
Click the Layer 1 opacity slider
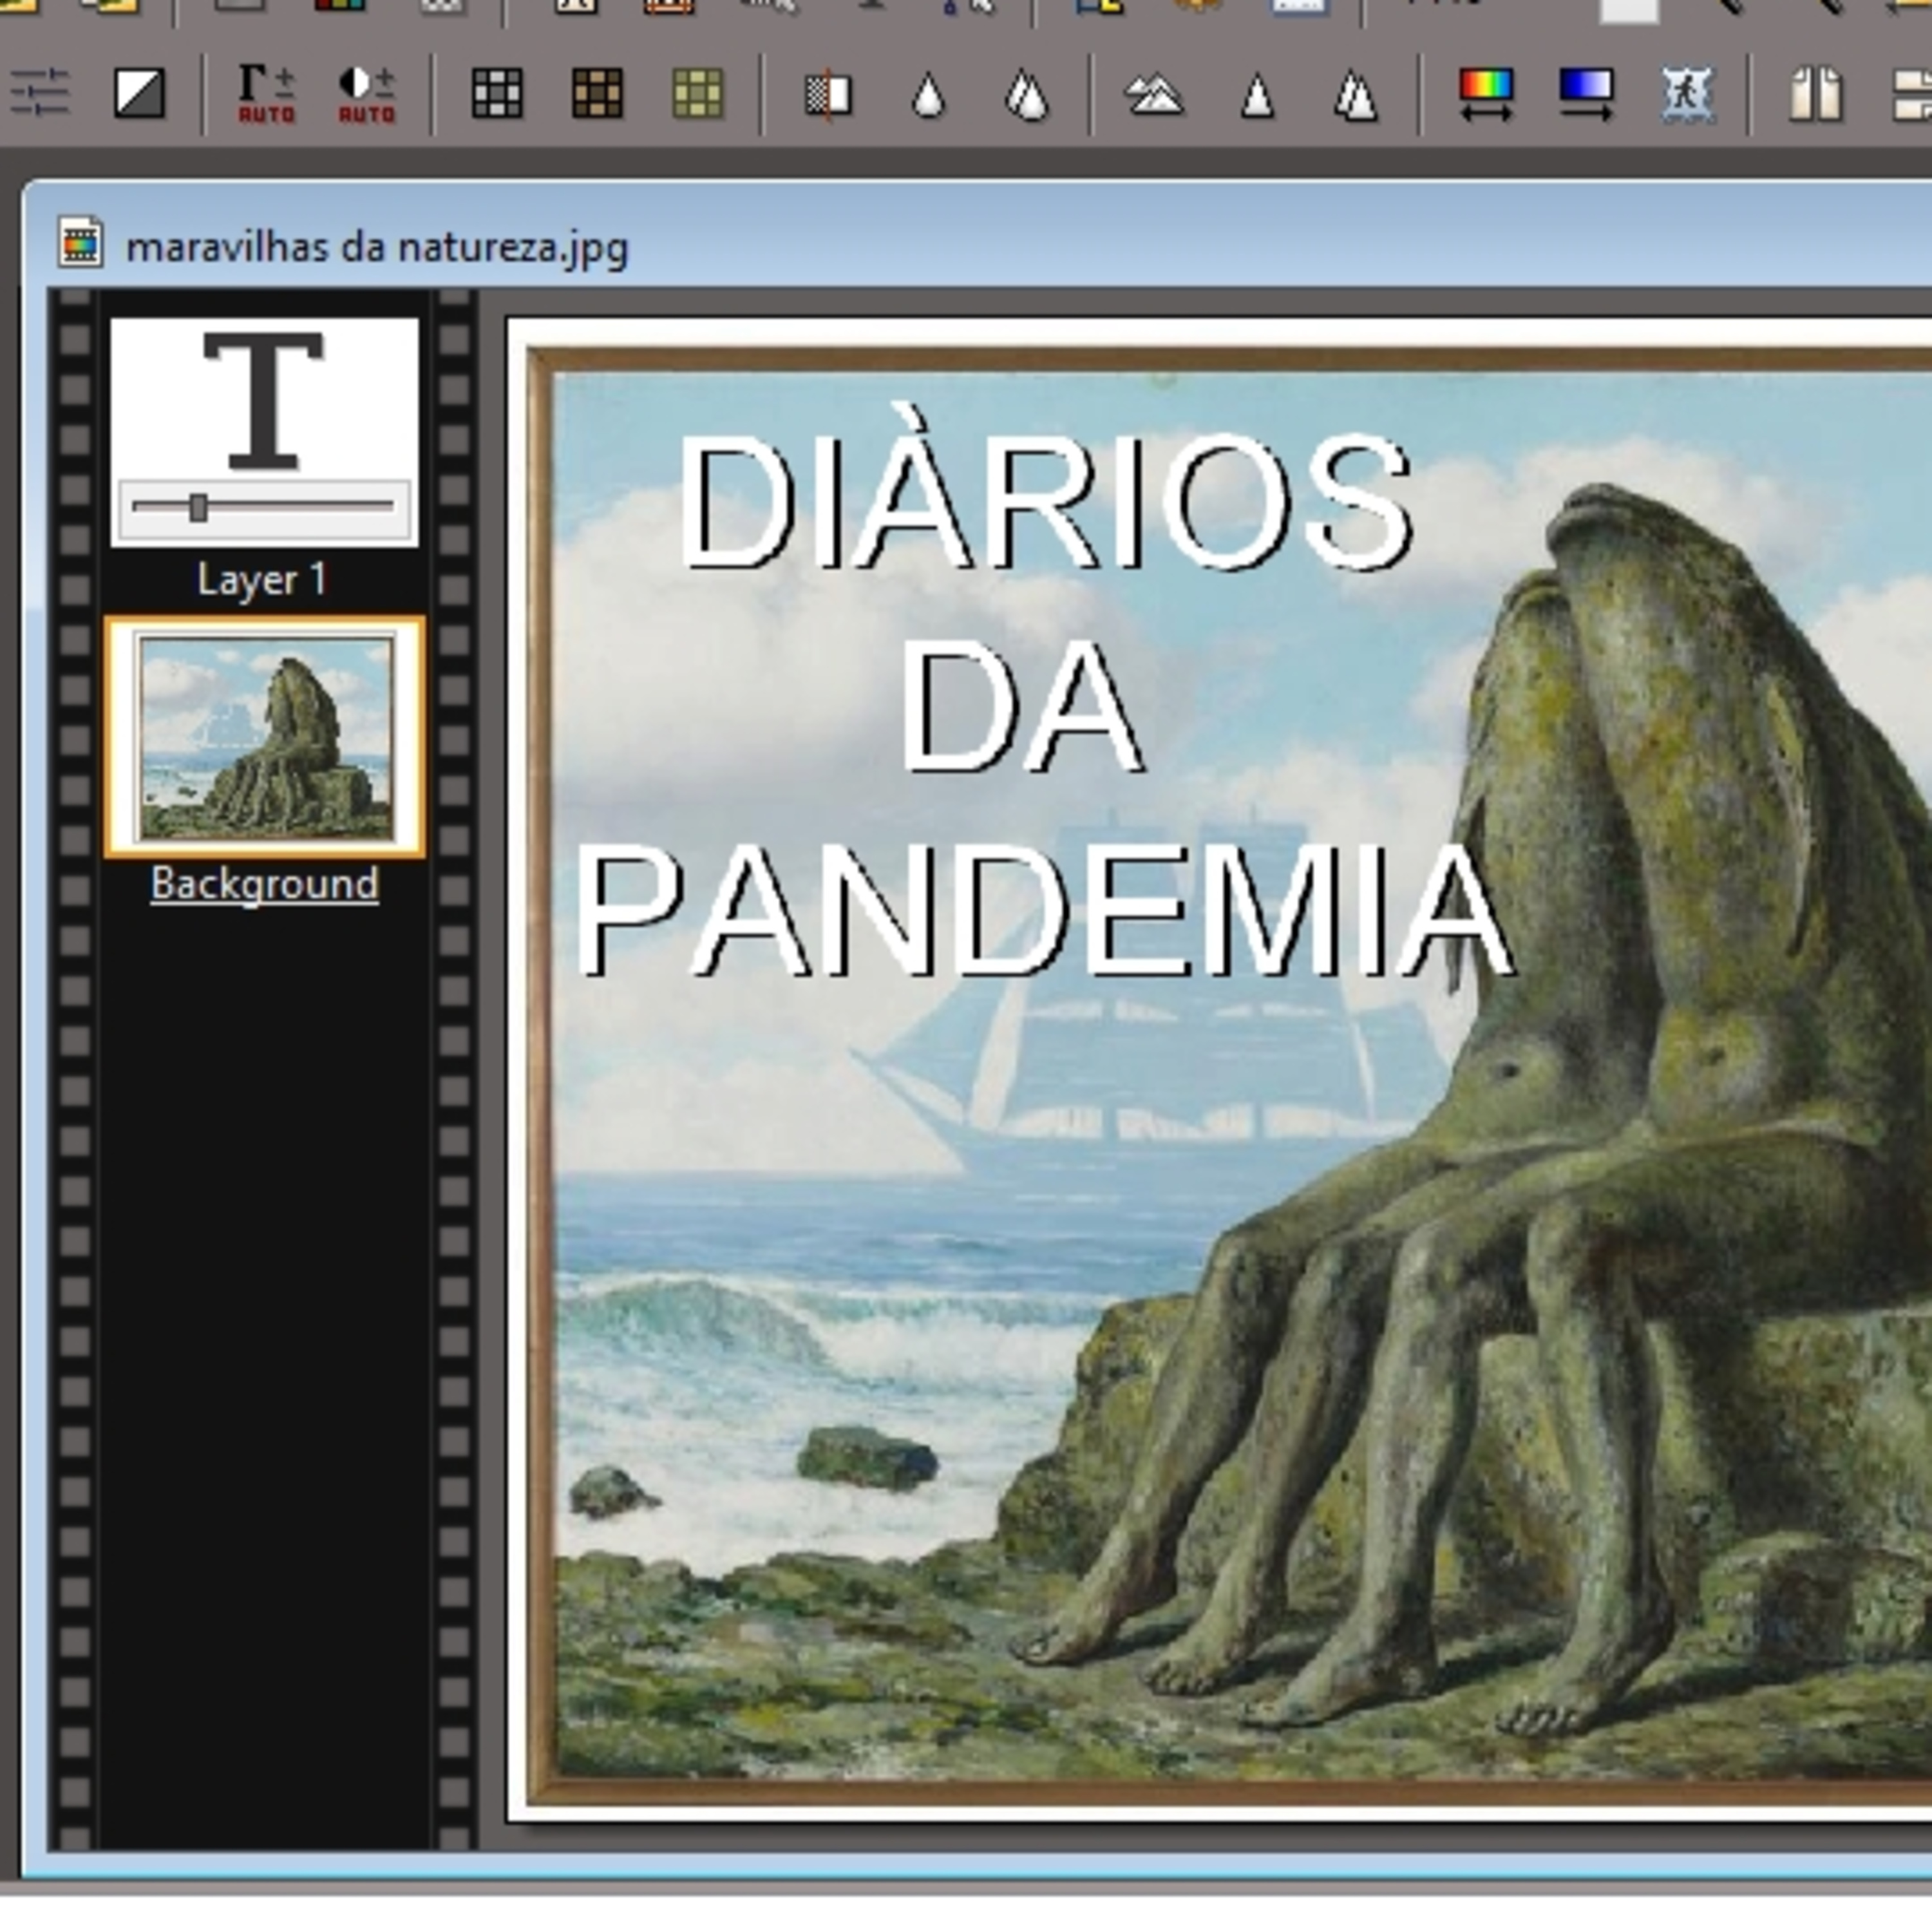coord(199,508)
